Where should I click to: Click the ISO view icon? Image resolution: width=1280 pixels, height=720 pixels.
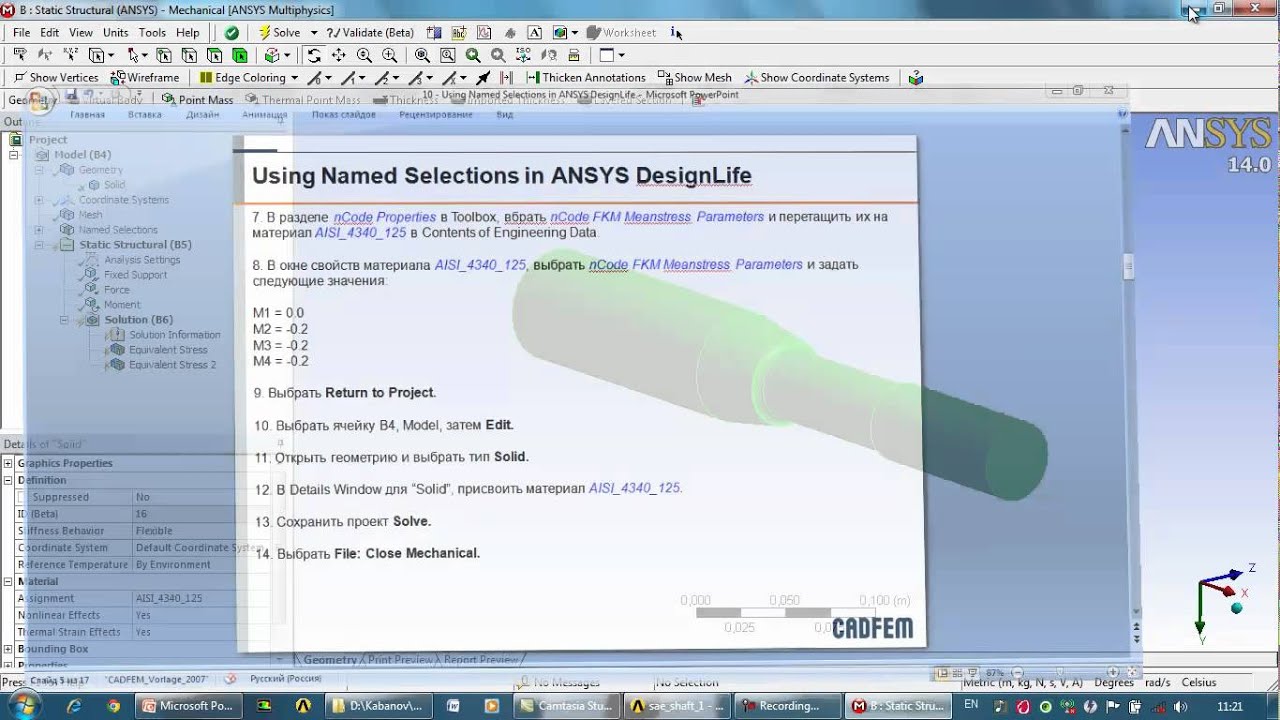(x=523, y=55)
